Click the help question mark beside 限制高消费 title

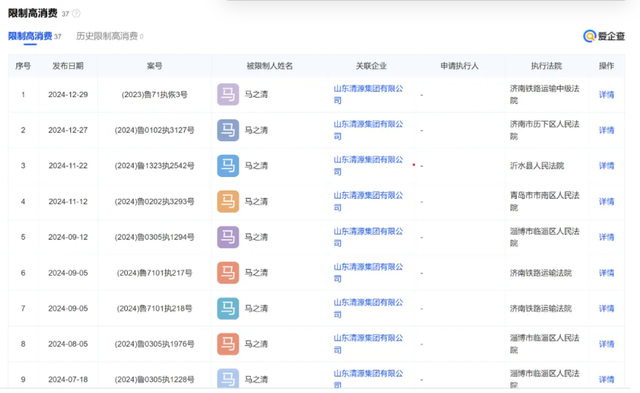(x=76, y=13)
